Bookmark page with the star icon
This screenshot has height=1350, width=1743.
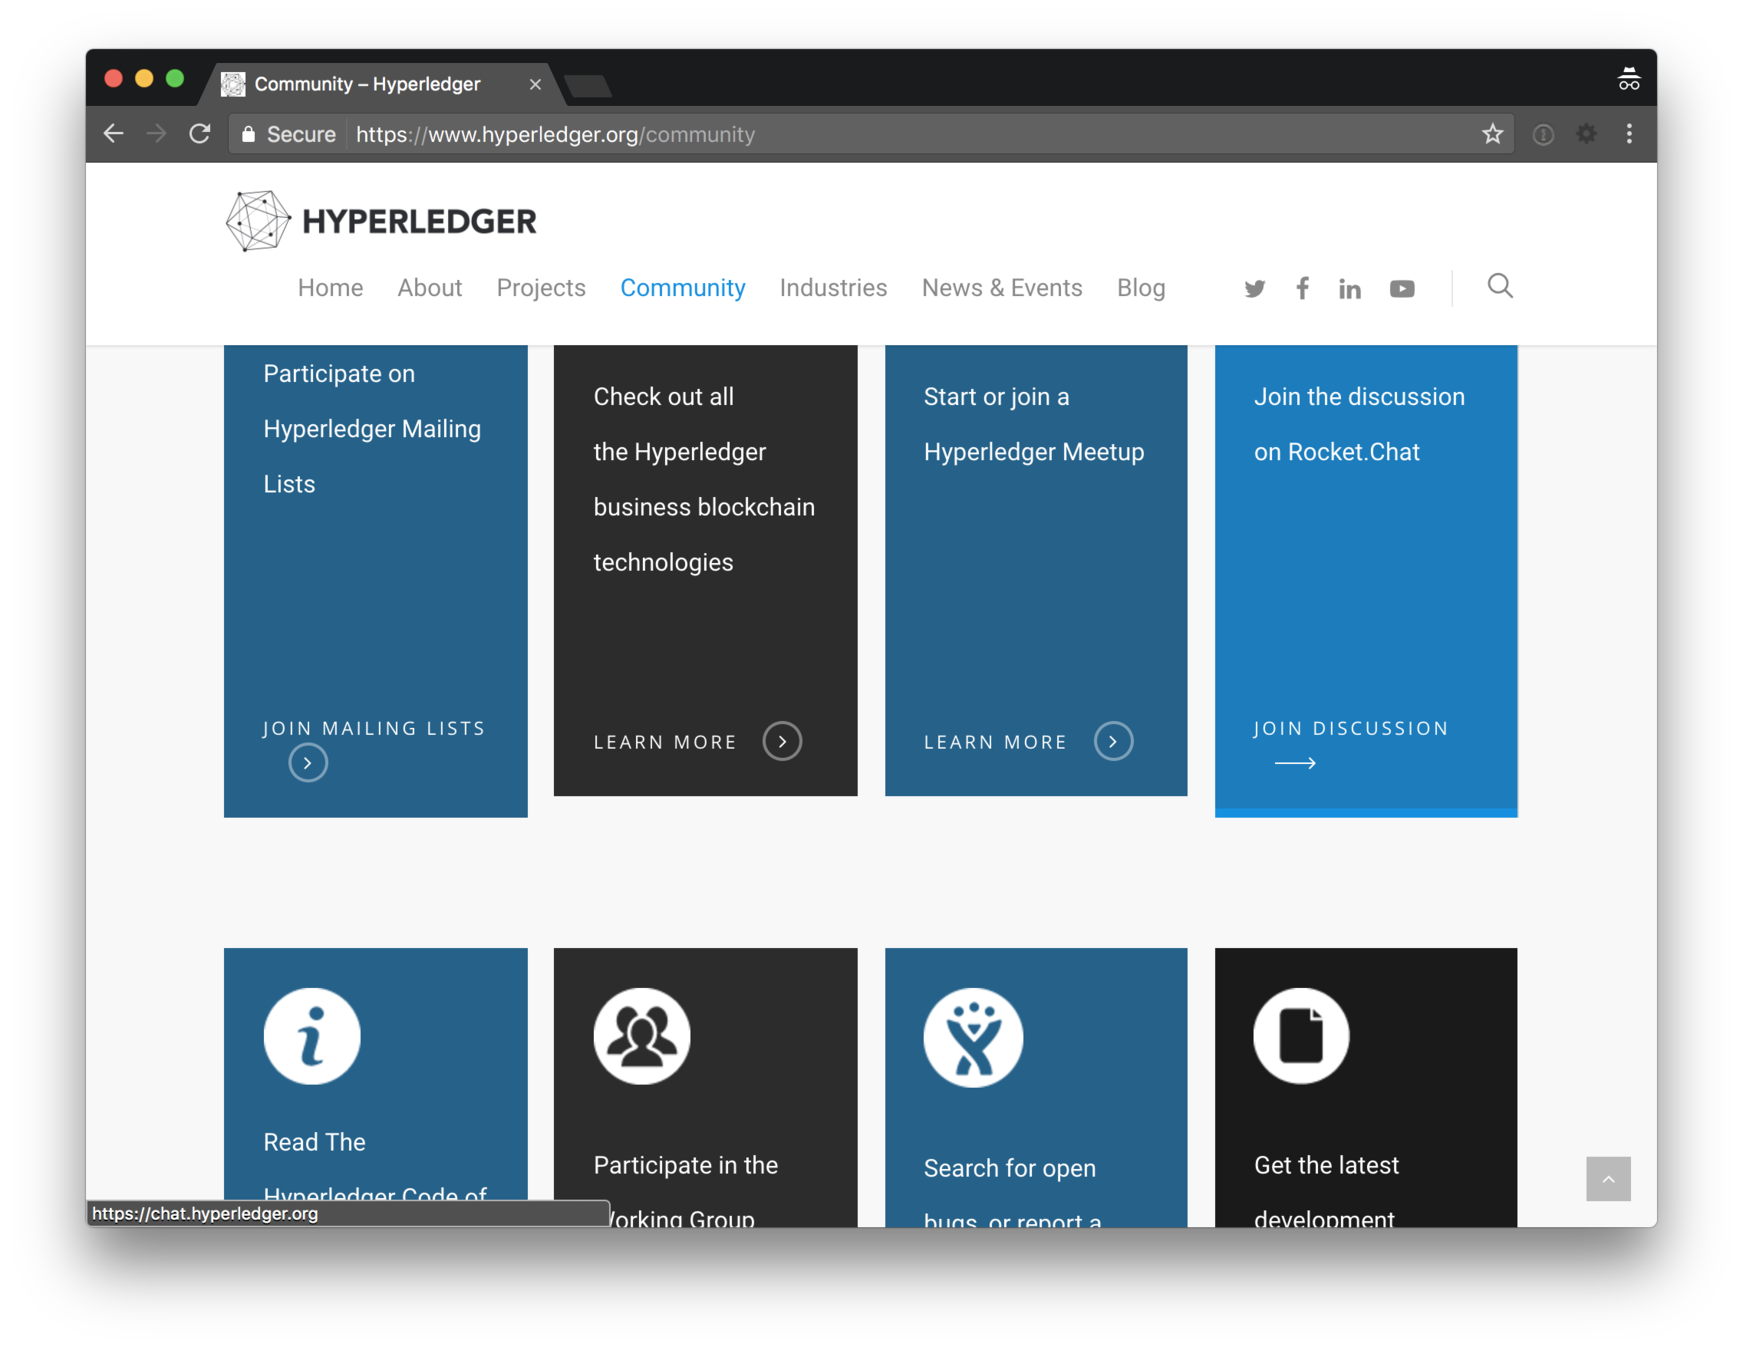[1492, 134]
